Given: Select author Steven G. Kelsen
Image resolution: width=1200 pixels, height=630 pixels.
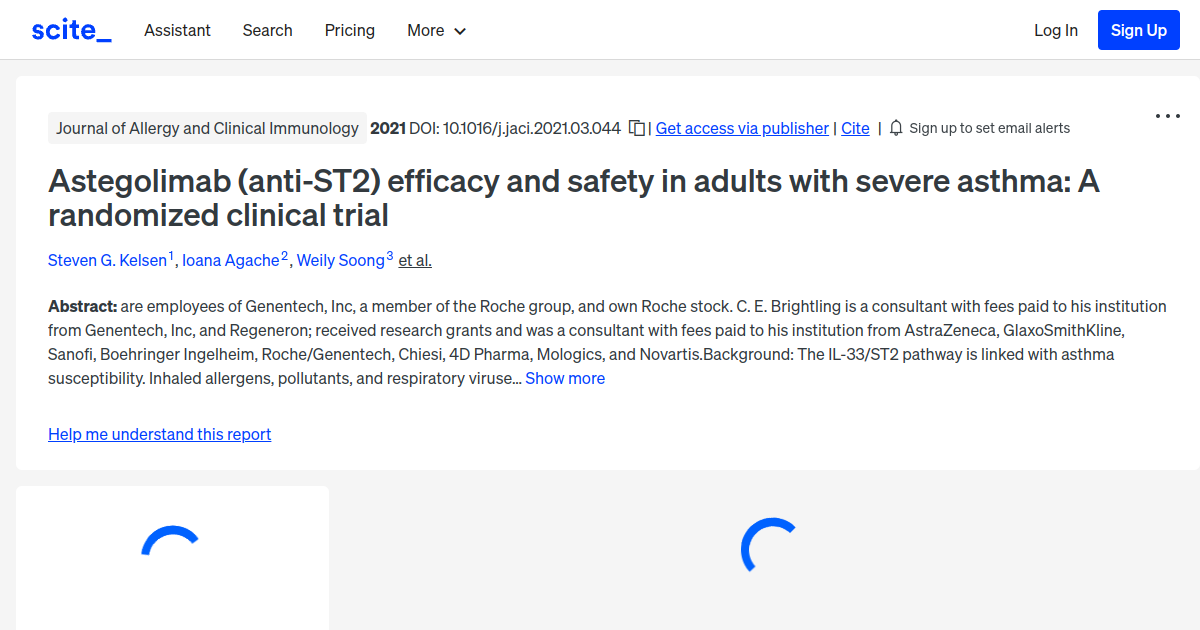Looking at the screenshot, I should [x=108, y=260].
